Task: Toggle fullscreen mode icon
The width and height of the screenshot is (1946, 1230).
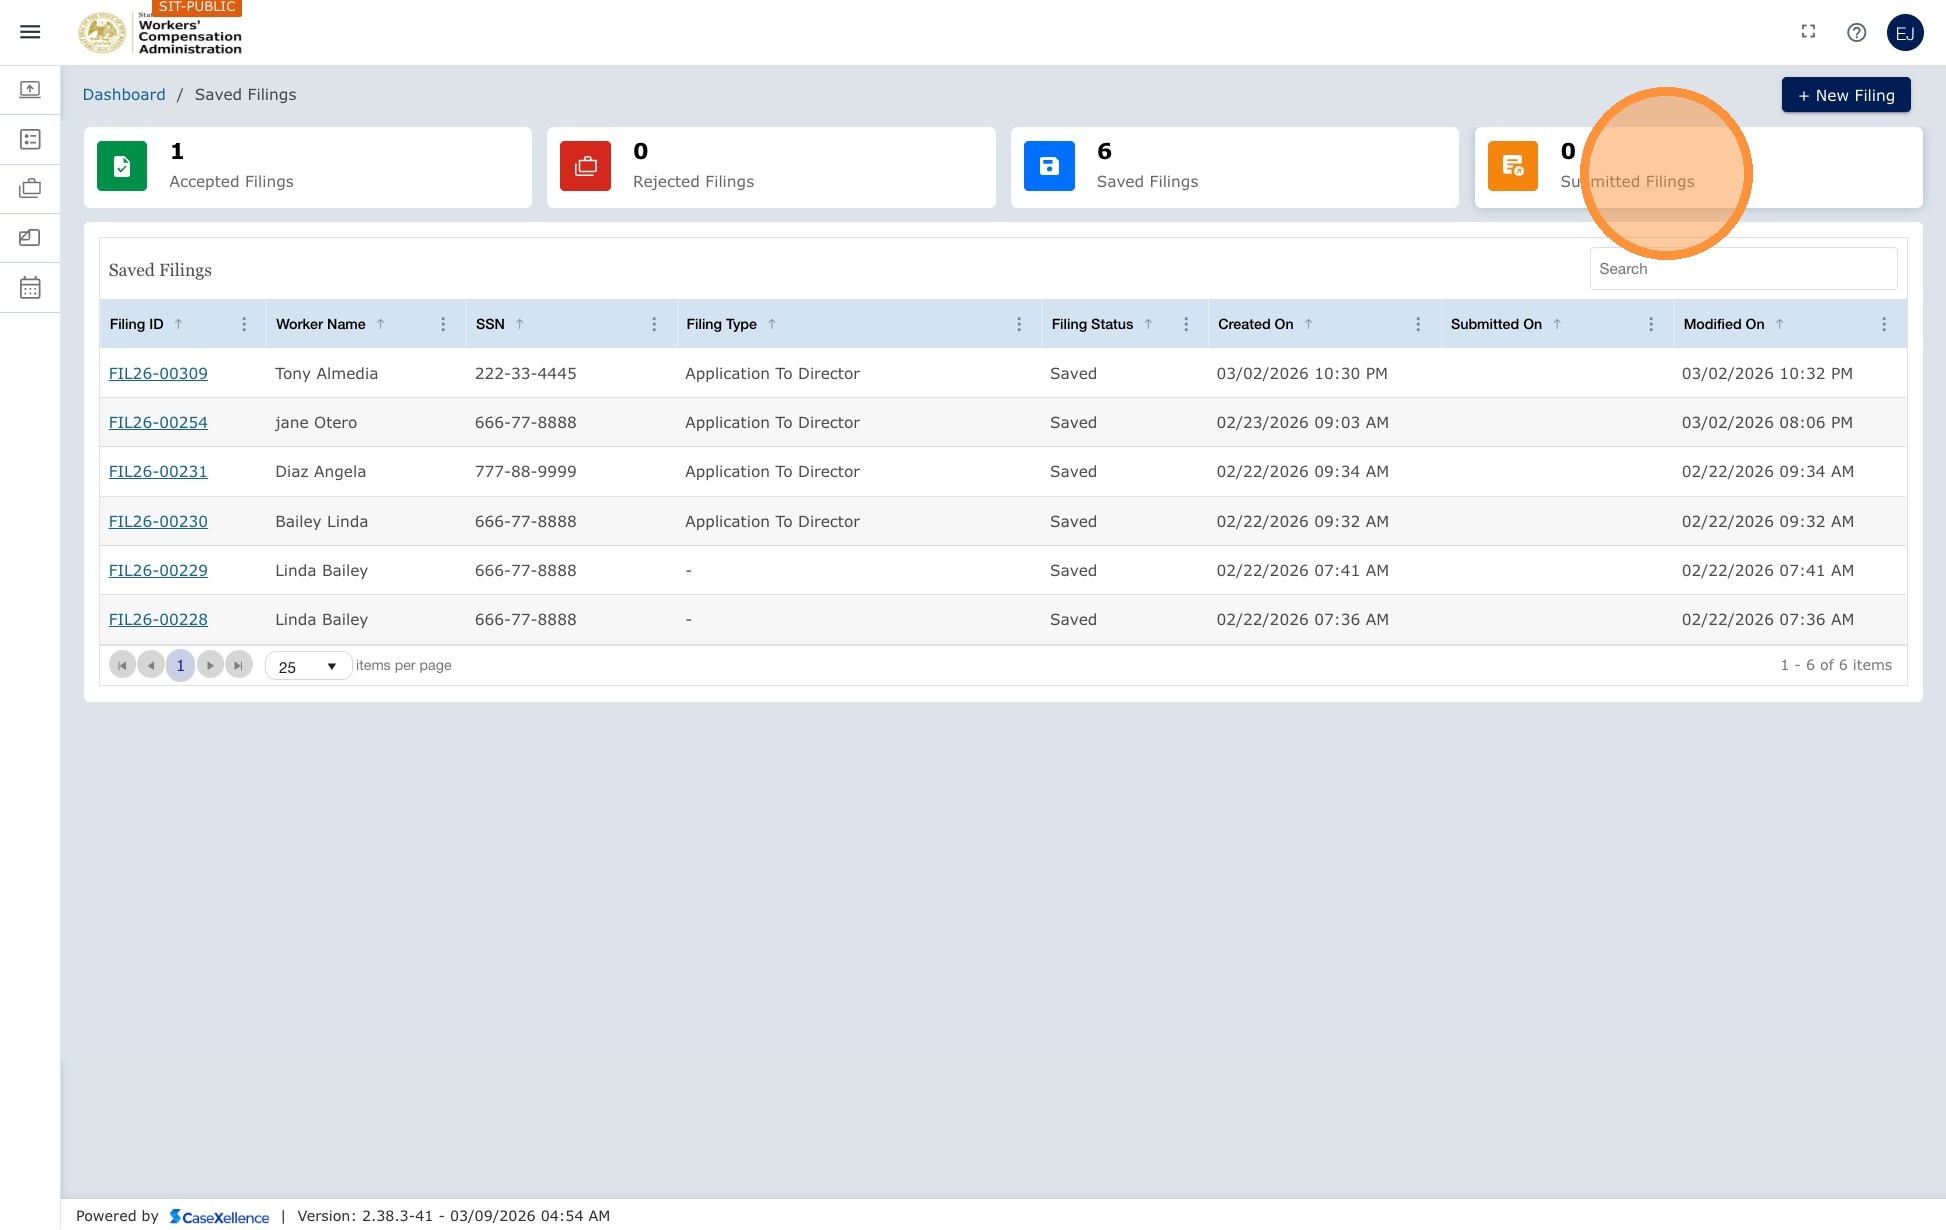Action: 1808,32
